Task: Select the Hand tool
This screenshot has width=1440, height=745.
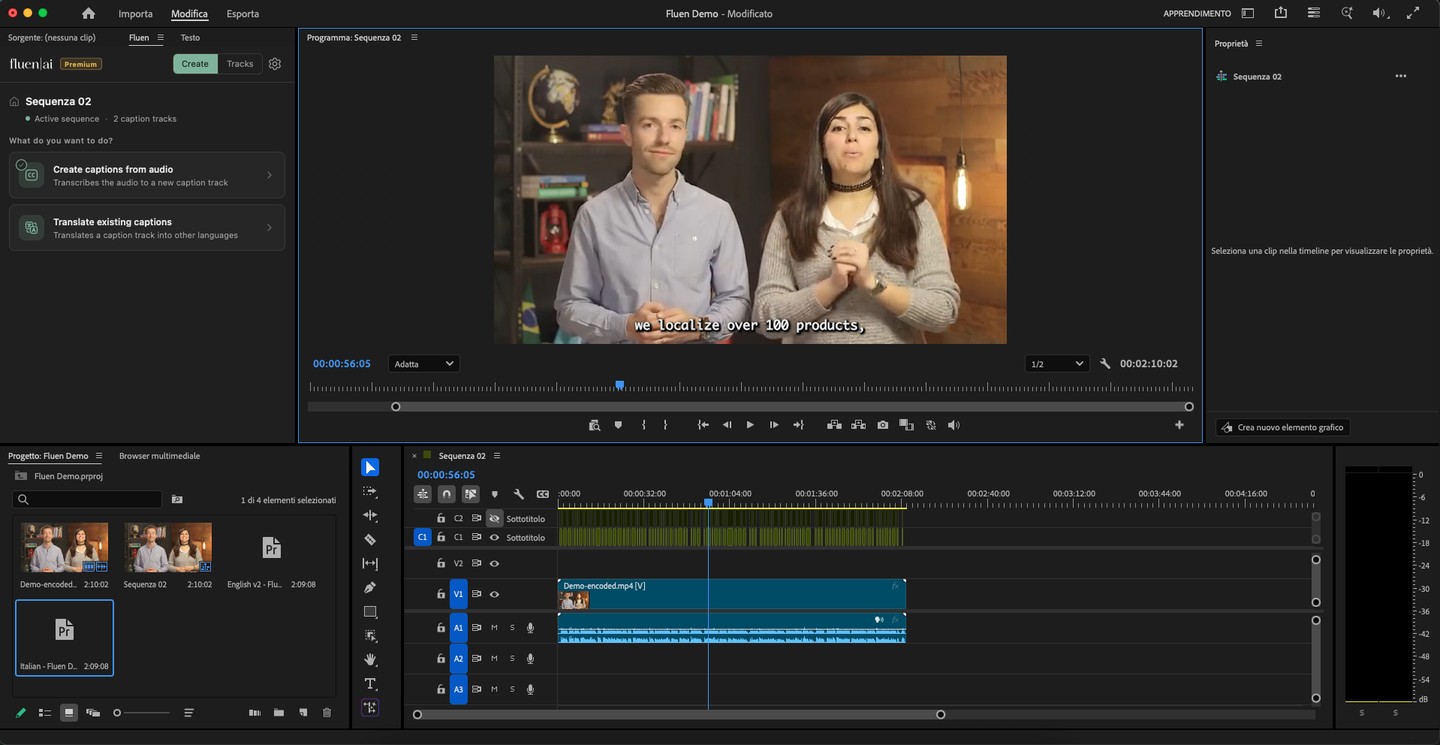Action: point(370,660)
